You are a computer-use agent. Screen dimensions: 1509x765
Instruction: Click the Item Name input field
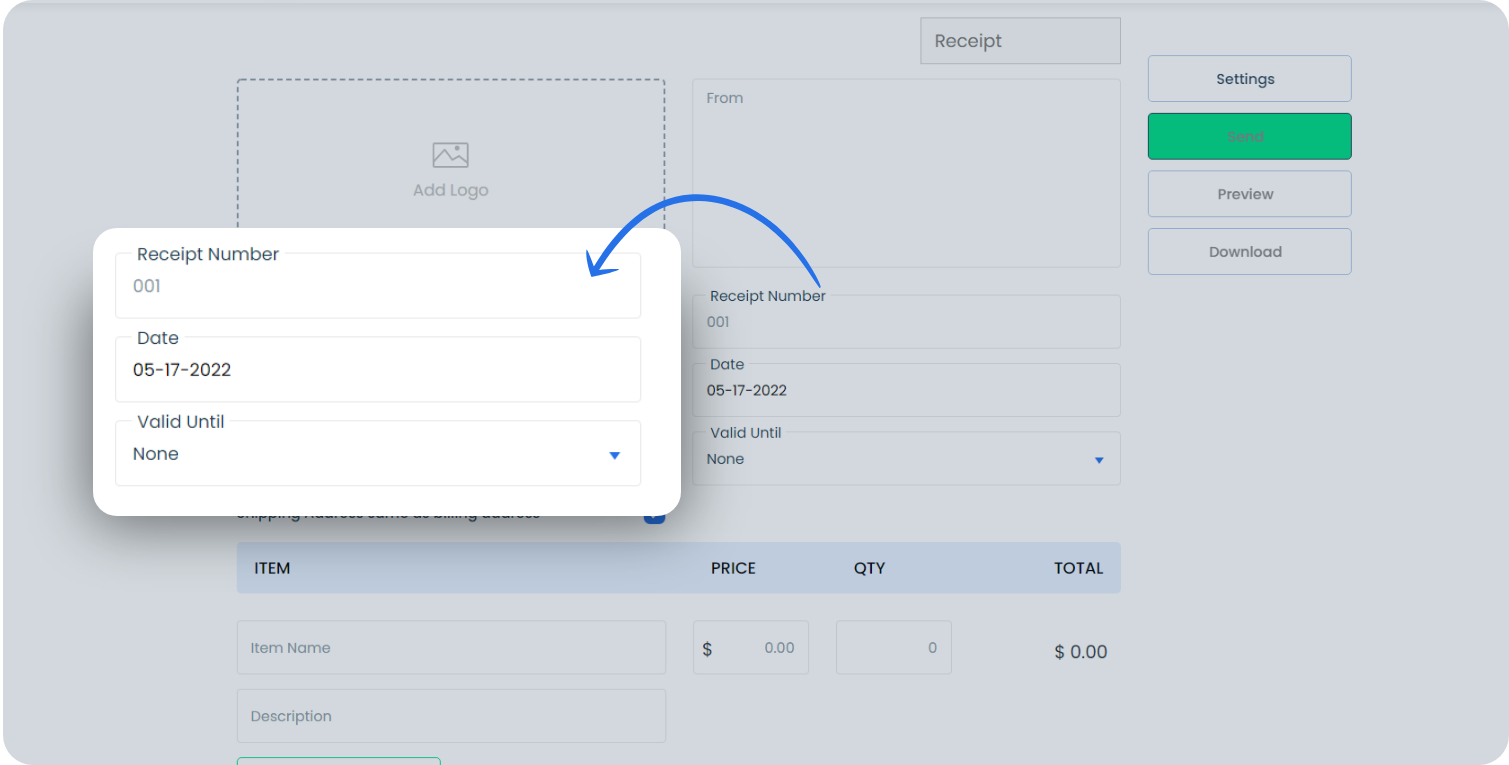(x=450, y=647)
